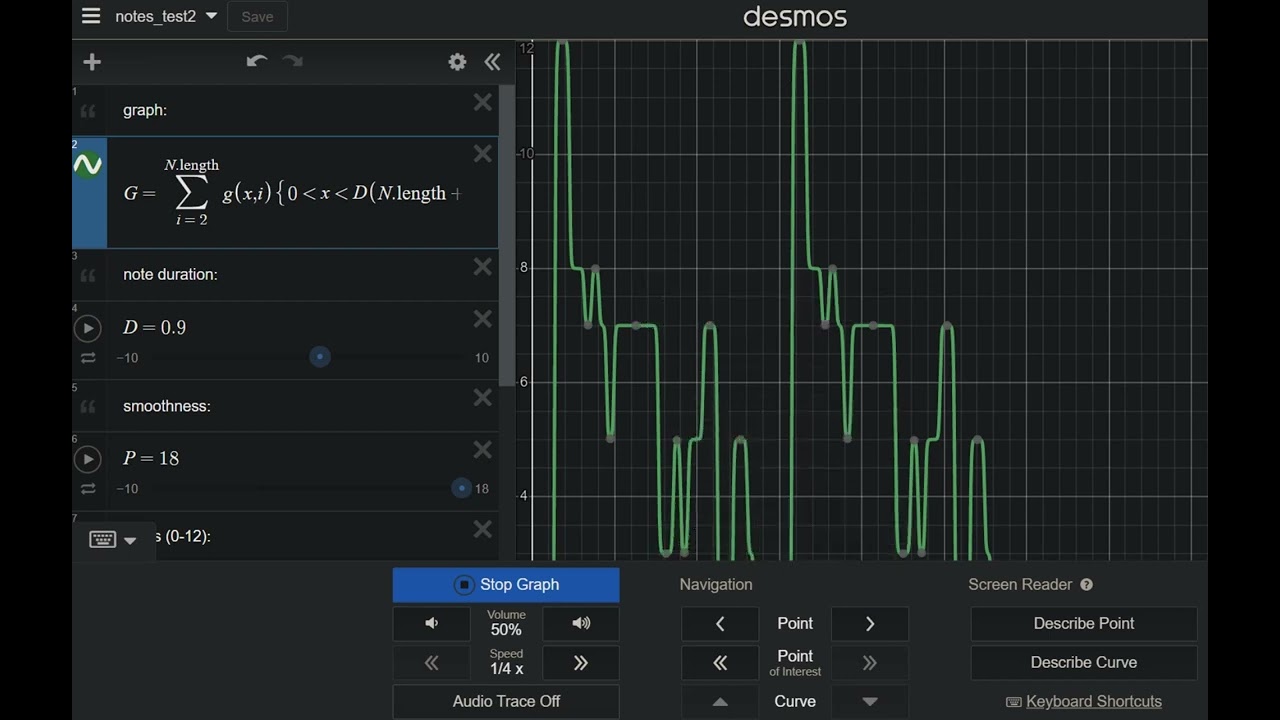This screenshot has width=1280, height=720.
Task: Toggle visibility of the green G curve
Action: [x=88, y=165]
